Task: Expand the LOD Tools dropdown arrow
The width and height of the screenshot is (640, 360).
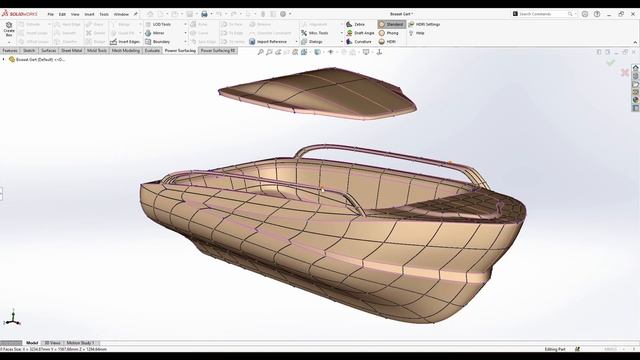Action: (185, 24)
